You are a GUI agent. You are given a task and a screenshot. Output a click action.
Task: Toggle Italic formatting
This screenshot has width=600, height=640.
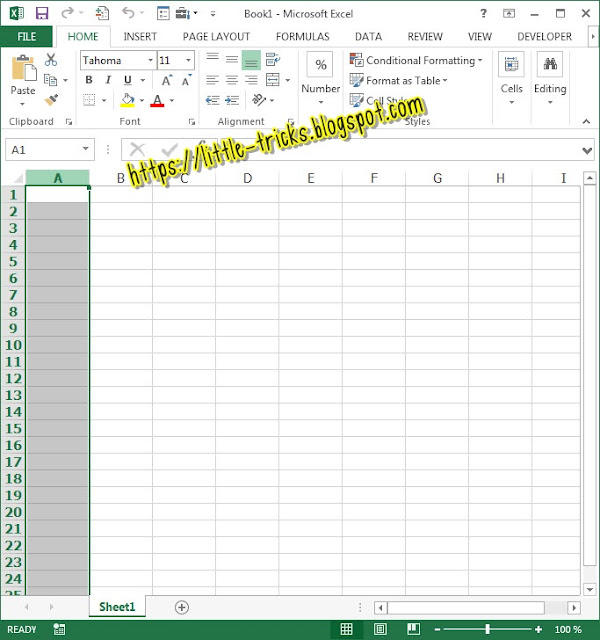coord(108,80)
